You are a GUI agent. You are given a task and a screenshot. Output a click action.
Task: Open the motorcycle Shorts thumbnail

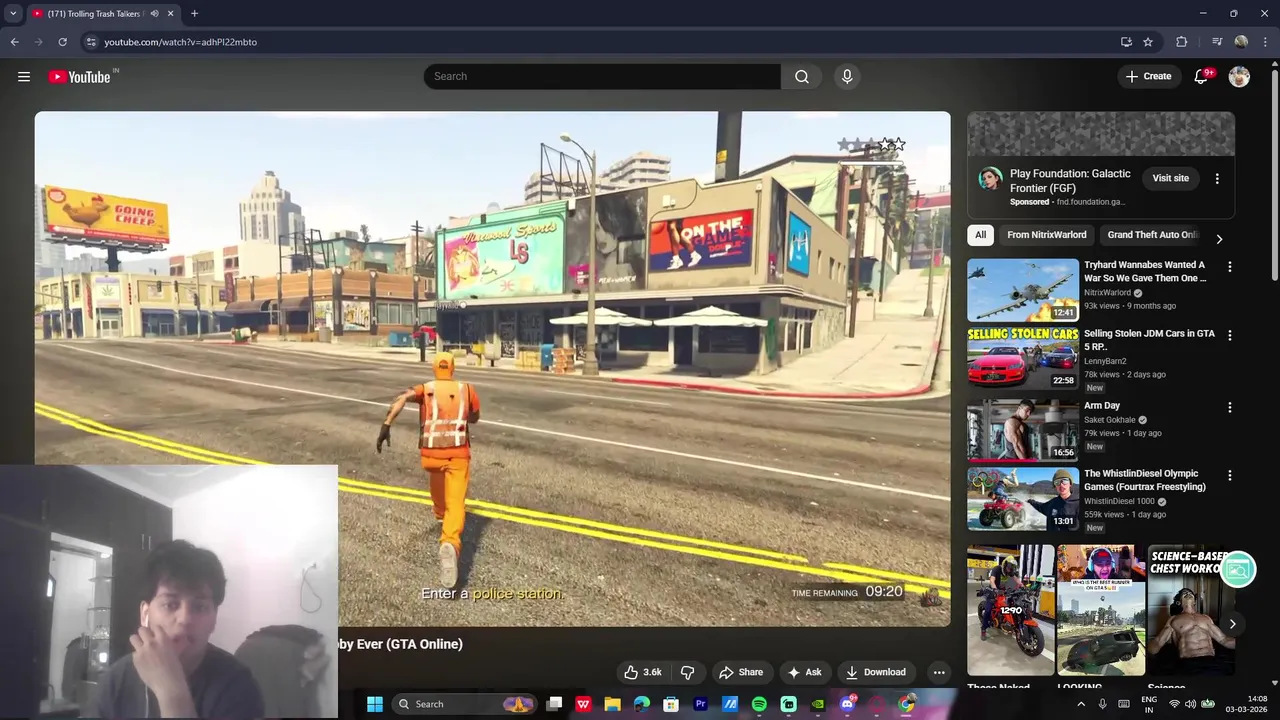pyautogui.click(x=1010, y=609)
